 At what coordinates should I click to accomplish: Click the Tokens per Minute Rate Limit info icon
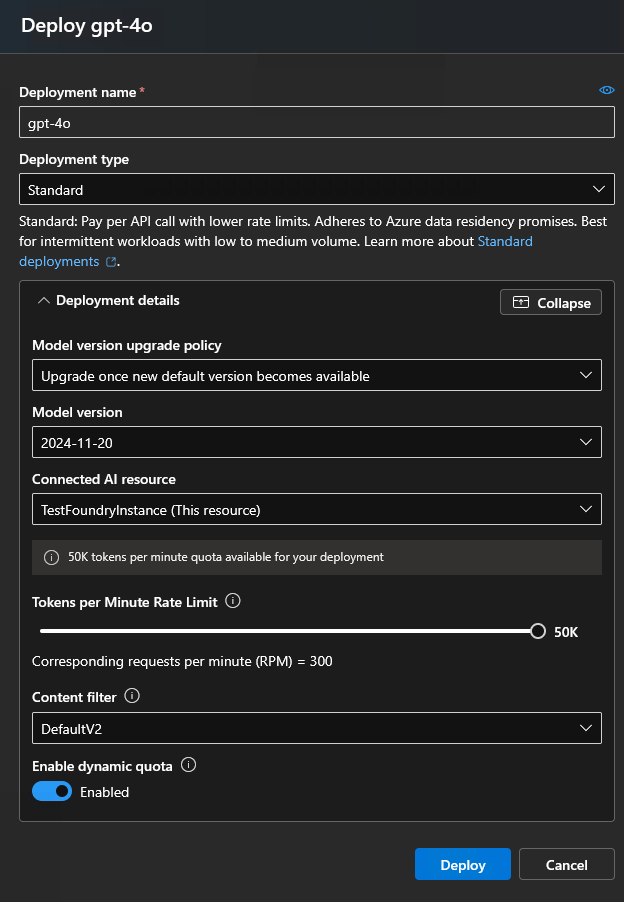pos(233,601)
